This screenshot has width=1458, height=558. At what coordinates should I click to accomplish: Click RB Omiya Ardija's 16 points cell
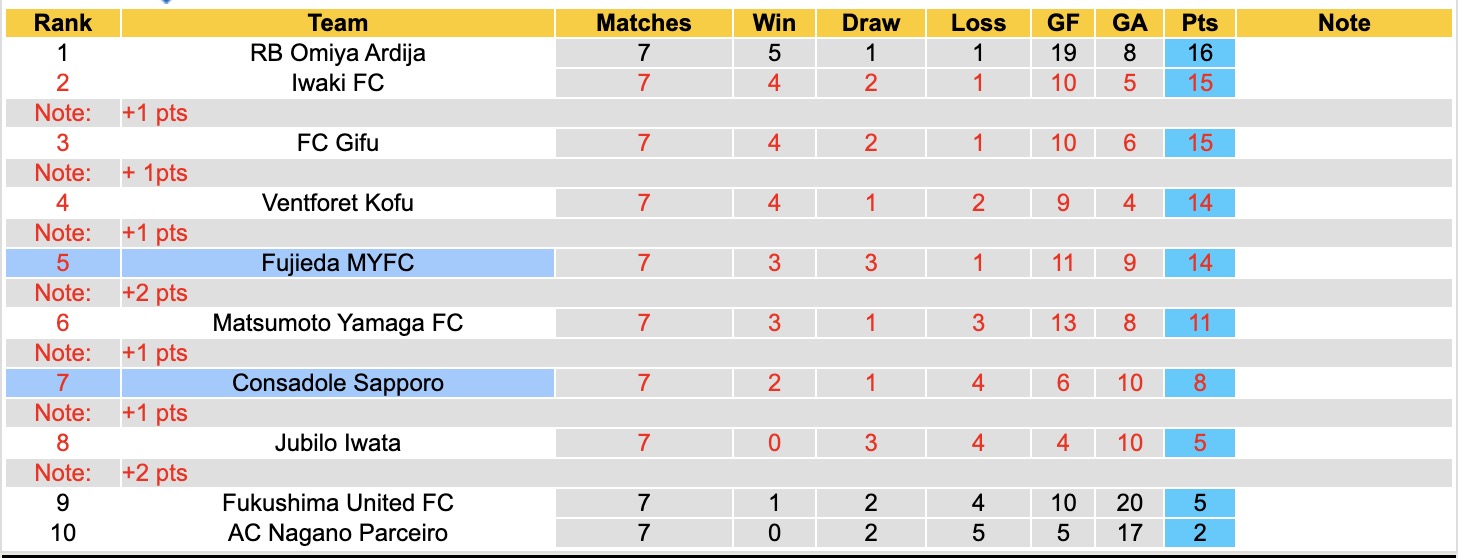(1200, 53)
